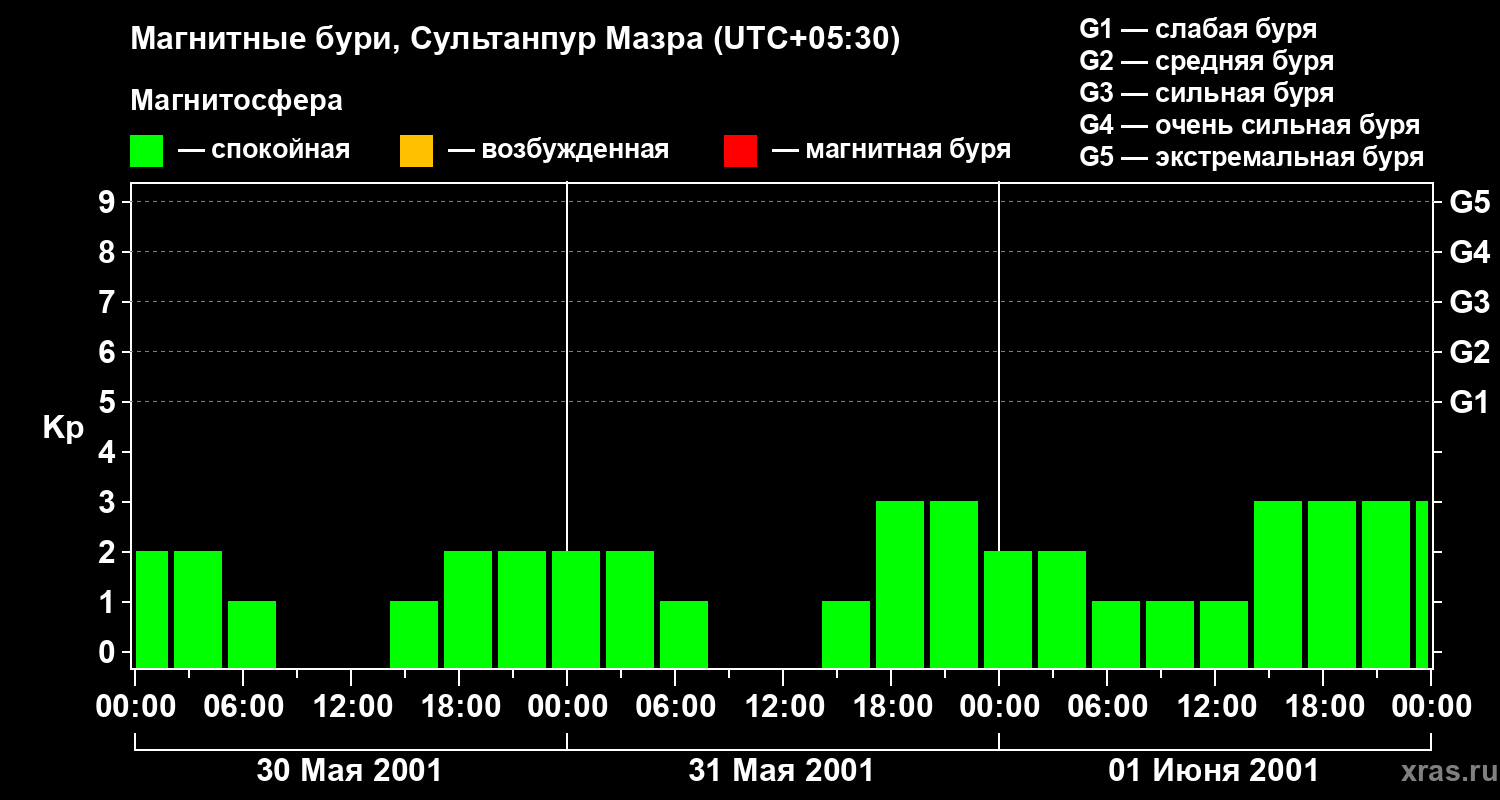Image resolution: width=1500 pixels, height=800 pixels.
Task: Click the G1 right-axis label at Kp 5
Action: pos(1469,402)
